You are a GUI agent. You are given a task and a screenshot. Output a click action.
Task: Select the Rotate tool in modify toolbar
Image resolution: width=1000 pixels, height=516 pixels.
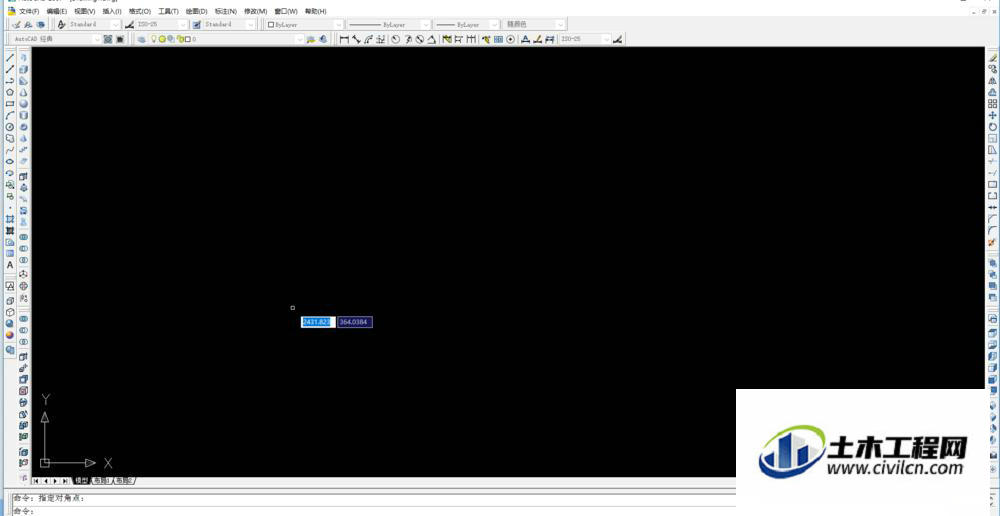click(992, 127)
